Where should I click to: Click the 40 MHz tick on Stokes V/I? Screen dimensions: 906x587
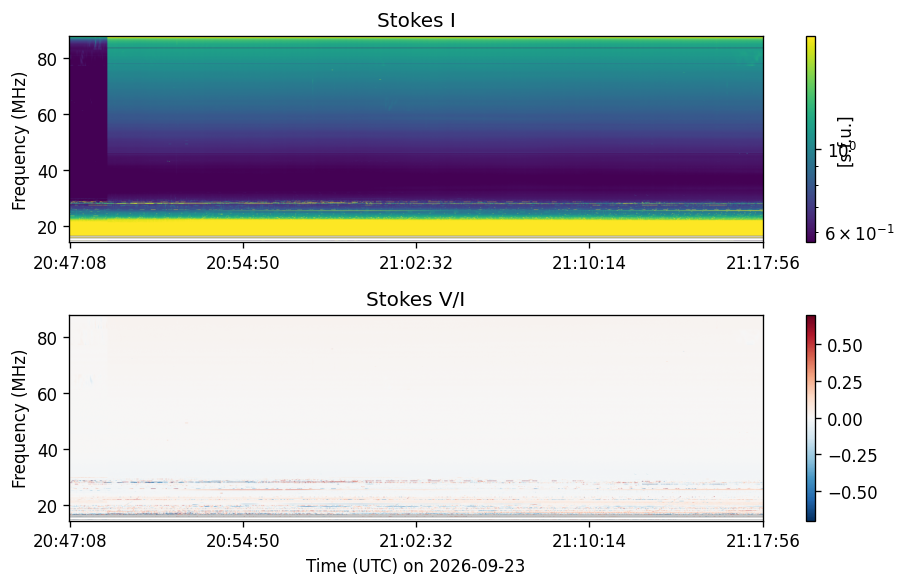point(46,450)
